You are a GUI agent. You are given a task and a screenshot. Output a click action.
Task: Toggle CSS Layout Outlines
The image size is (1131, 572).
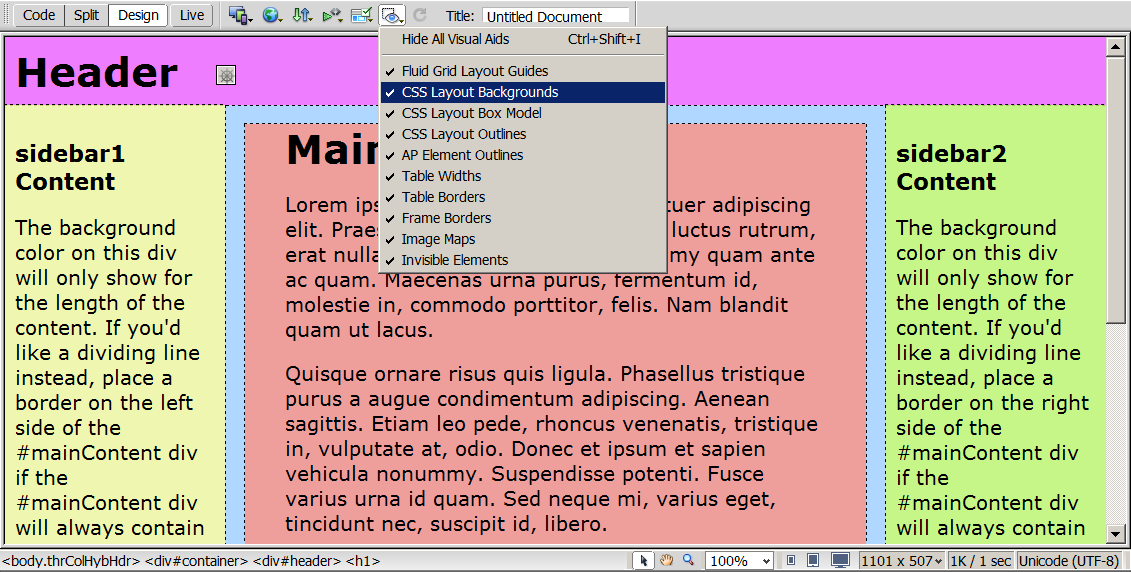click(522, 133)
